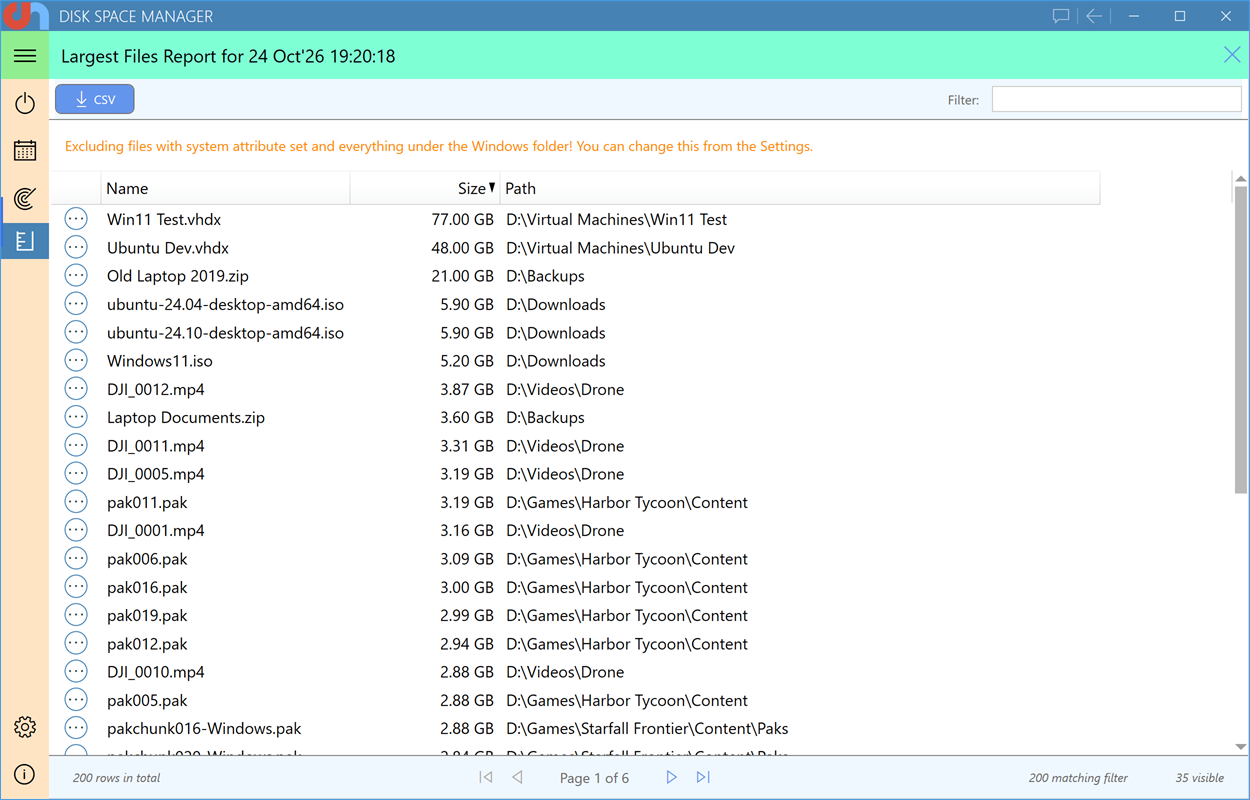Click the 77.00 GB size cell

[x=462, y=219]
